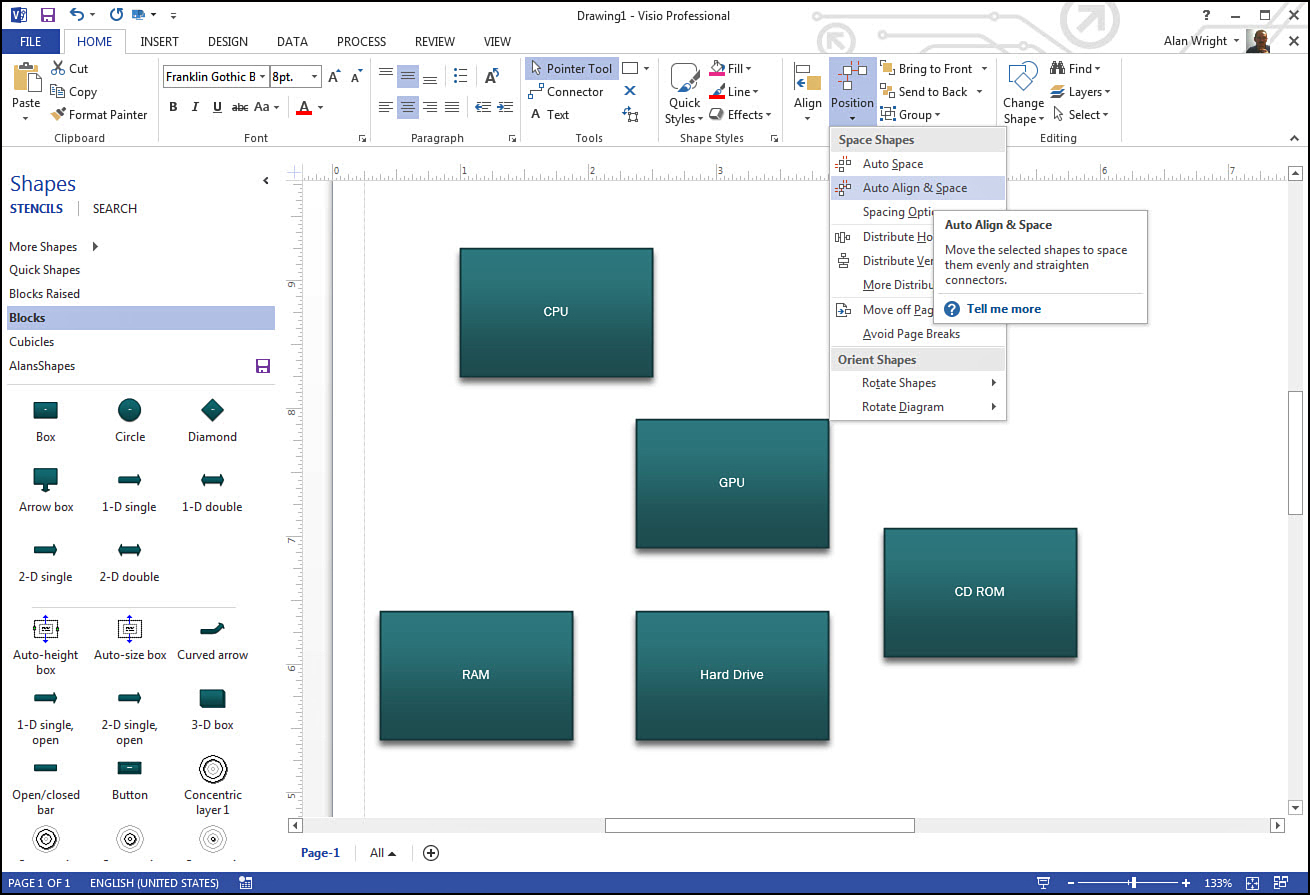Select the CD ROM shape on canvas
The image size is (1310, 895).
tap(980, 592)
